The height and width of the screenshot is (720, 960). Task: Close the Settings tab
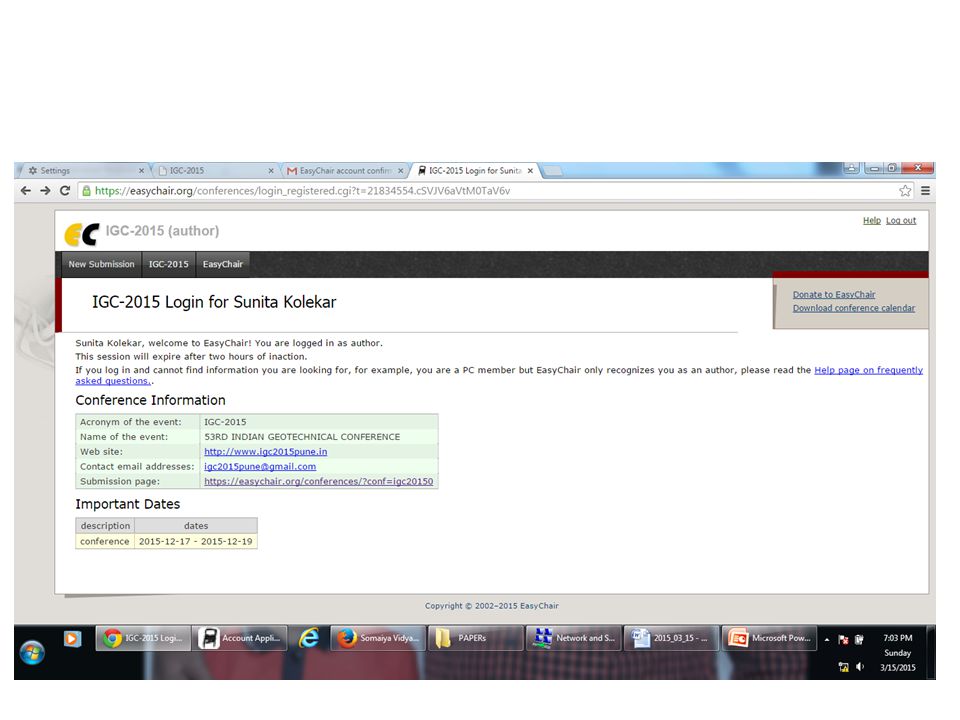click(141, 171)
